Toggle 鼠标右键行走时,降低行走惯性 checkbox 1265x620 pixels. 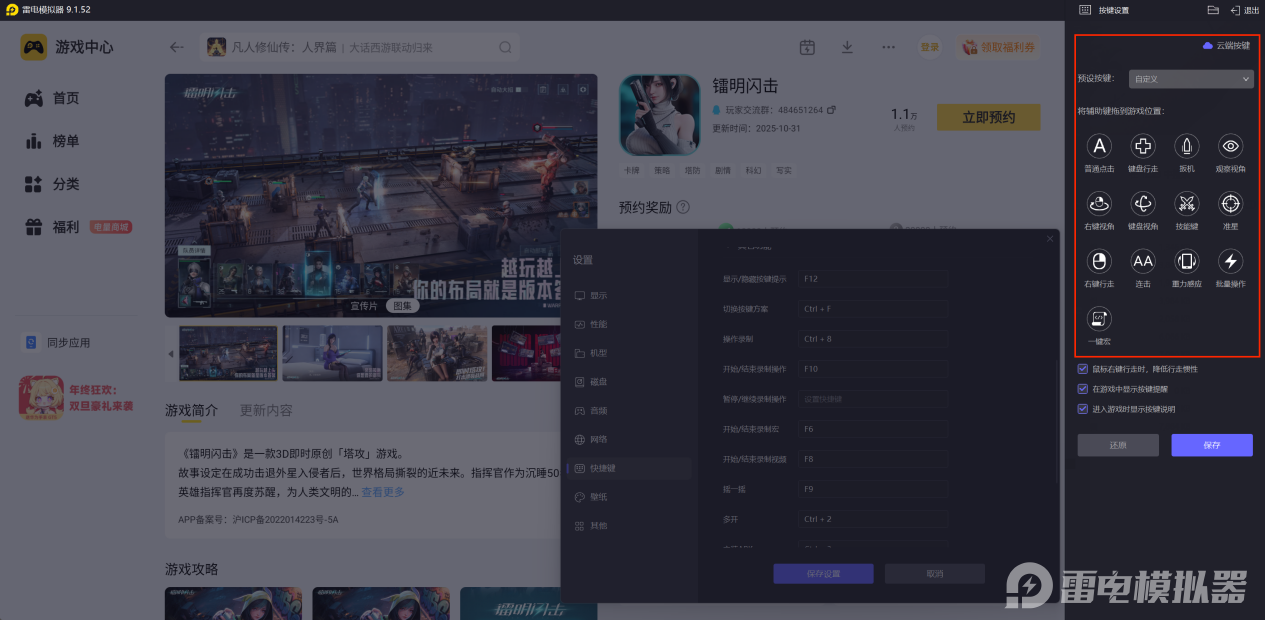coord(1082,369)
